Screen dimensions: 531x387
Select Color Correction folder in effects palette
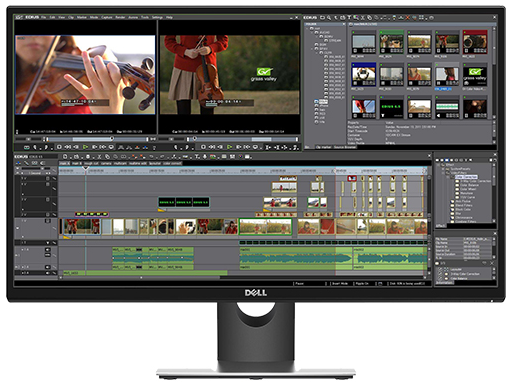coord(466,177)
